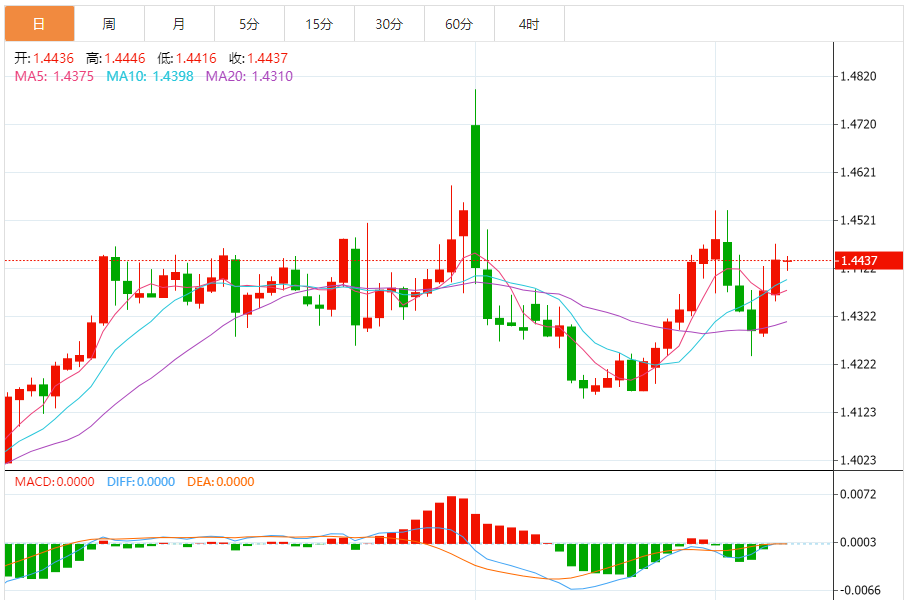909x600 pixels.
Task: Click the 1.4621 price axis label
Action: tap(859, 173)
